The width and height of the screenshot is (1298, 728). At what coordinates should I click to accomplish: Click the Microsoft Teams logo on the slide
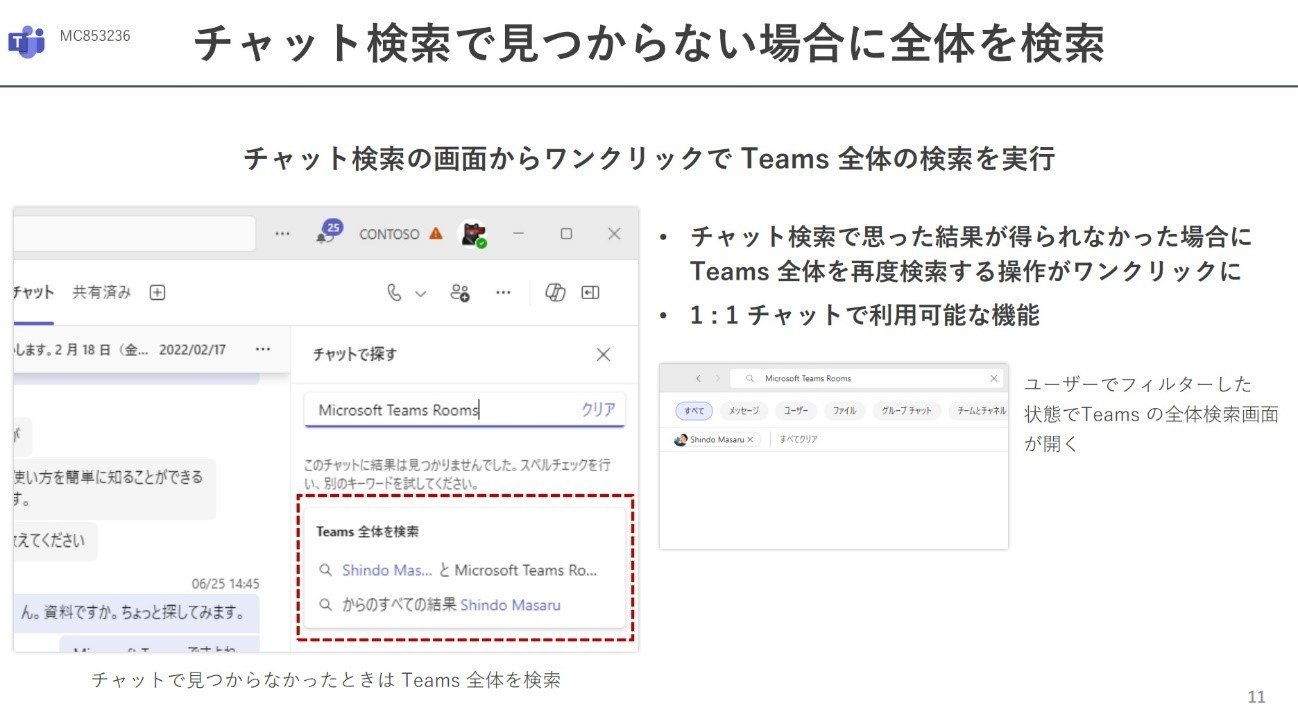(x=27, y=41)
